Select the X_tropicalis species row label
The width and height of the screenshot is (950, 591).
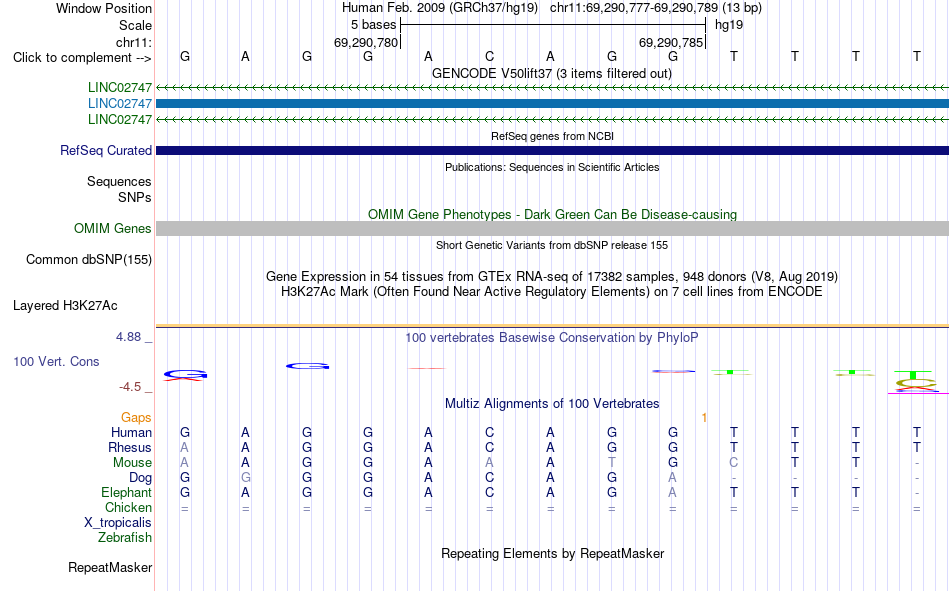coord(118,523)
